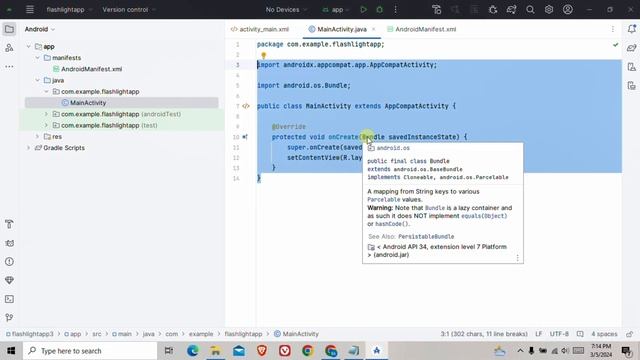Open Git version control sidebar icon
Image resolution: width=640 pixels, height=360 pixels.
[x=9, y=318]
